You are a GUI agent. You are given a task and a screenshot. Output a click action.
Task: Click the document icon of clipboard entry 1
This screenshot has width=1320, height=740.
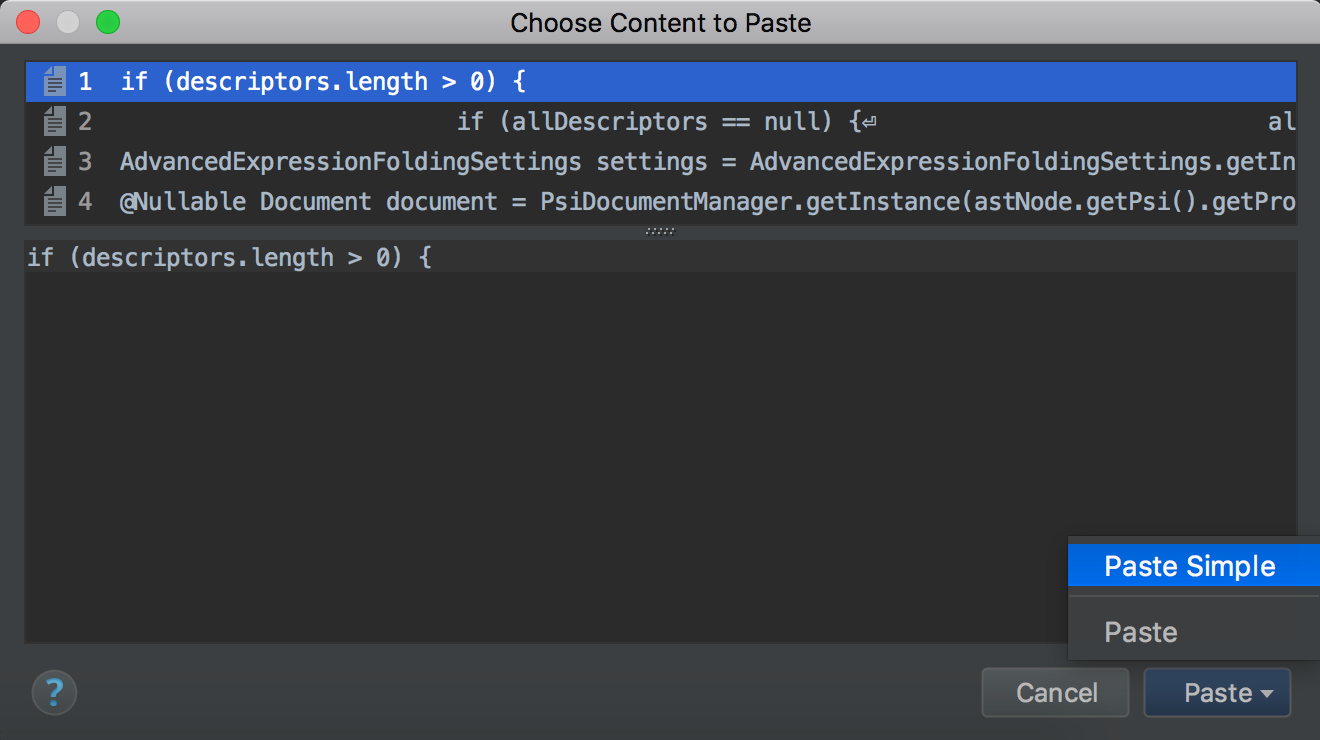point(55,81)
